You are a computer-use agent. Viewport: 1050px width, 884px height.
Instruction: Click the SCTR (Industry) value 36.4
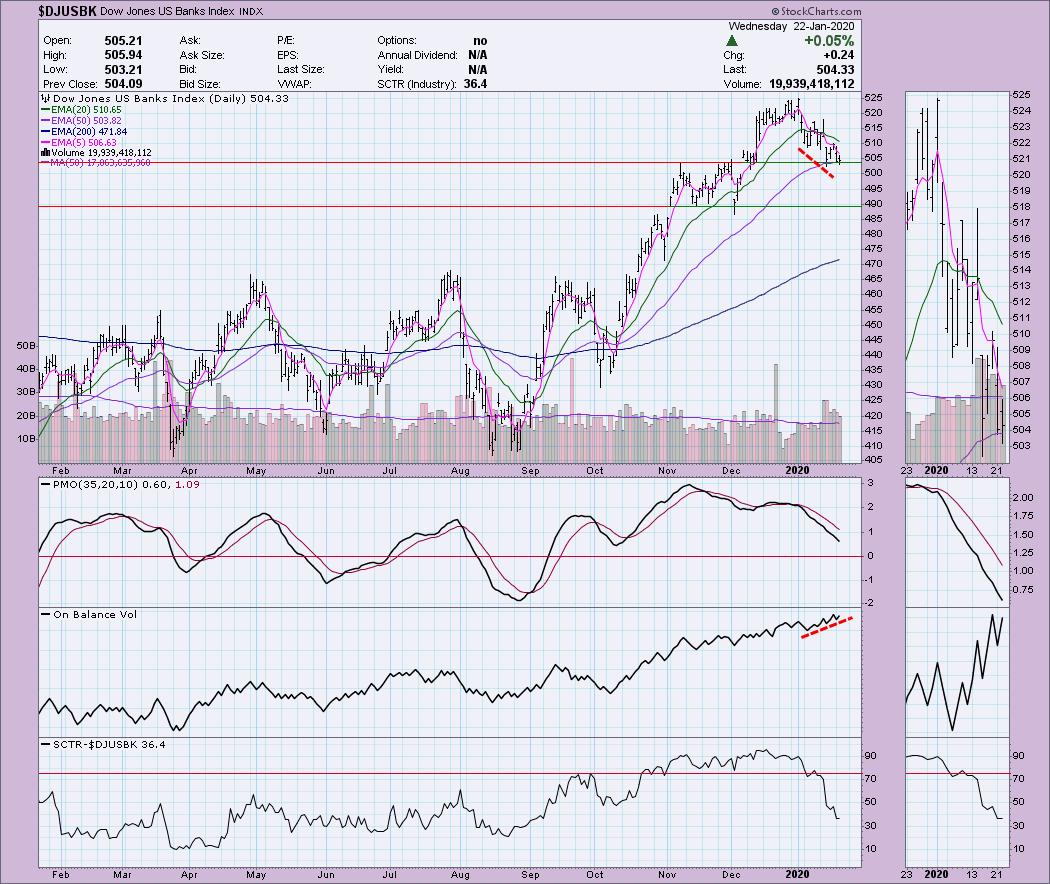pyautogui.click(x=475, y=84)
